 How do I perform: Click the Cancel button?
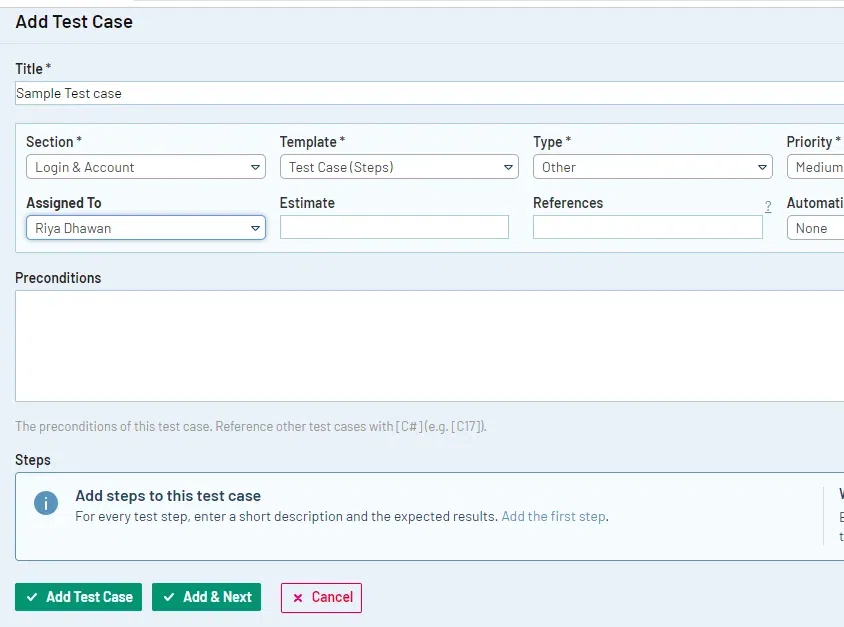321,597
